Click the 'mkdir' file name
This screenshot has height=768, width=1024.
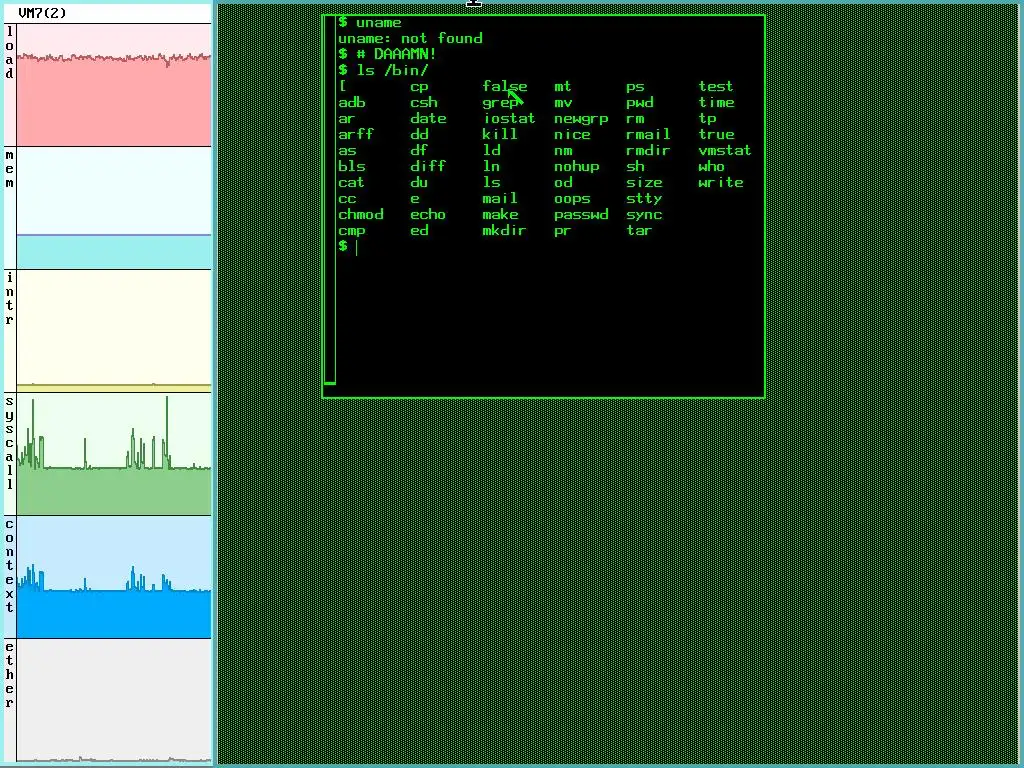(x=504, y=231)
